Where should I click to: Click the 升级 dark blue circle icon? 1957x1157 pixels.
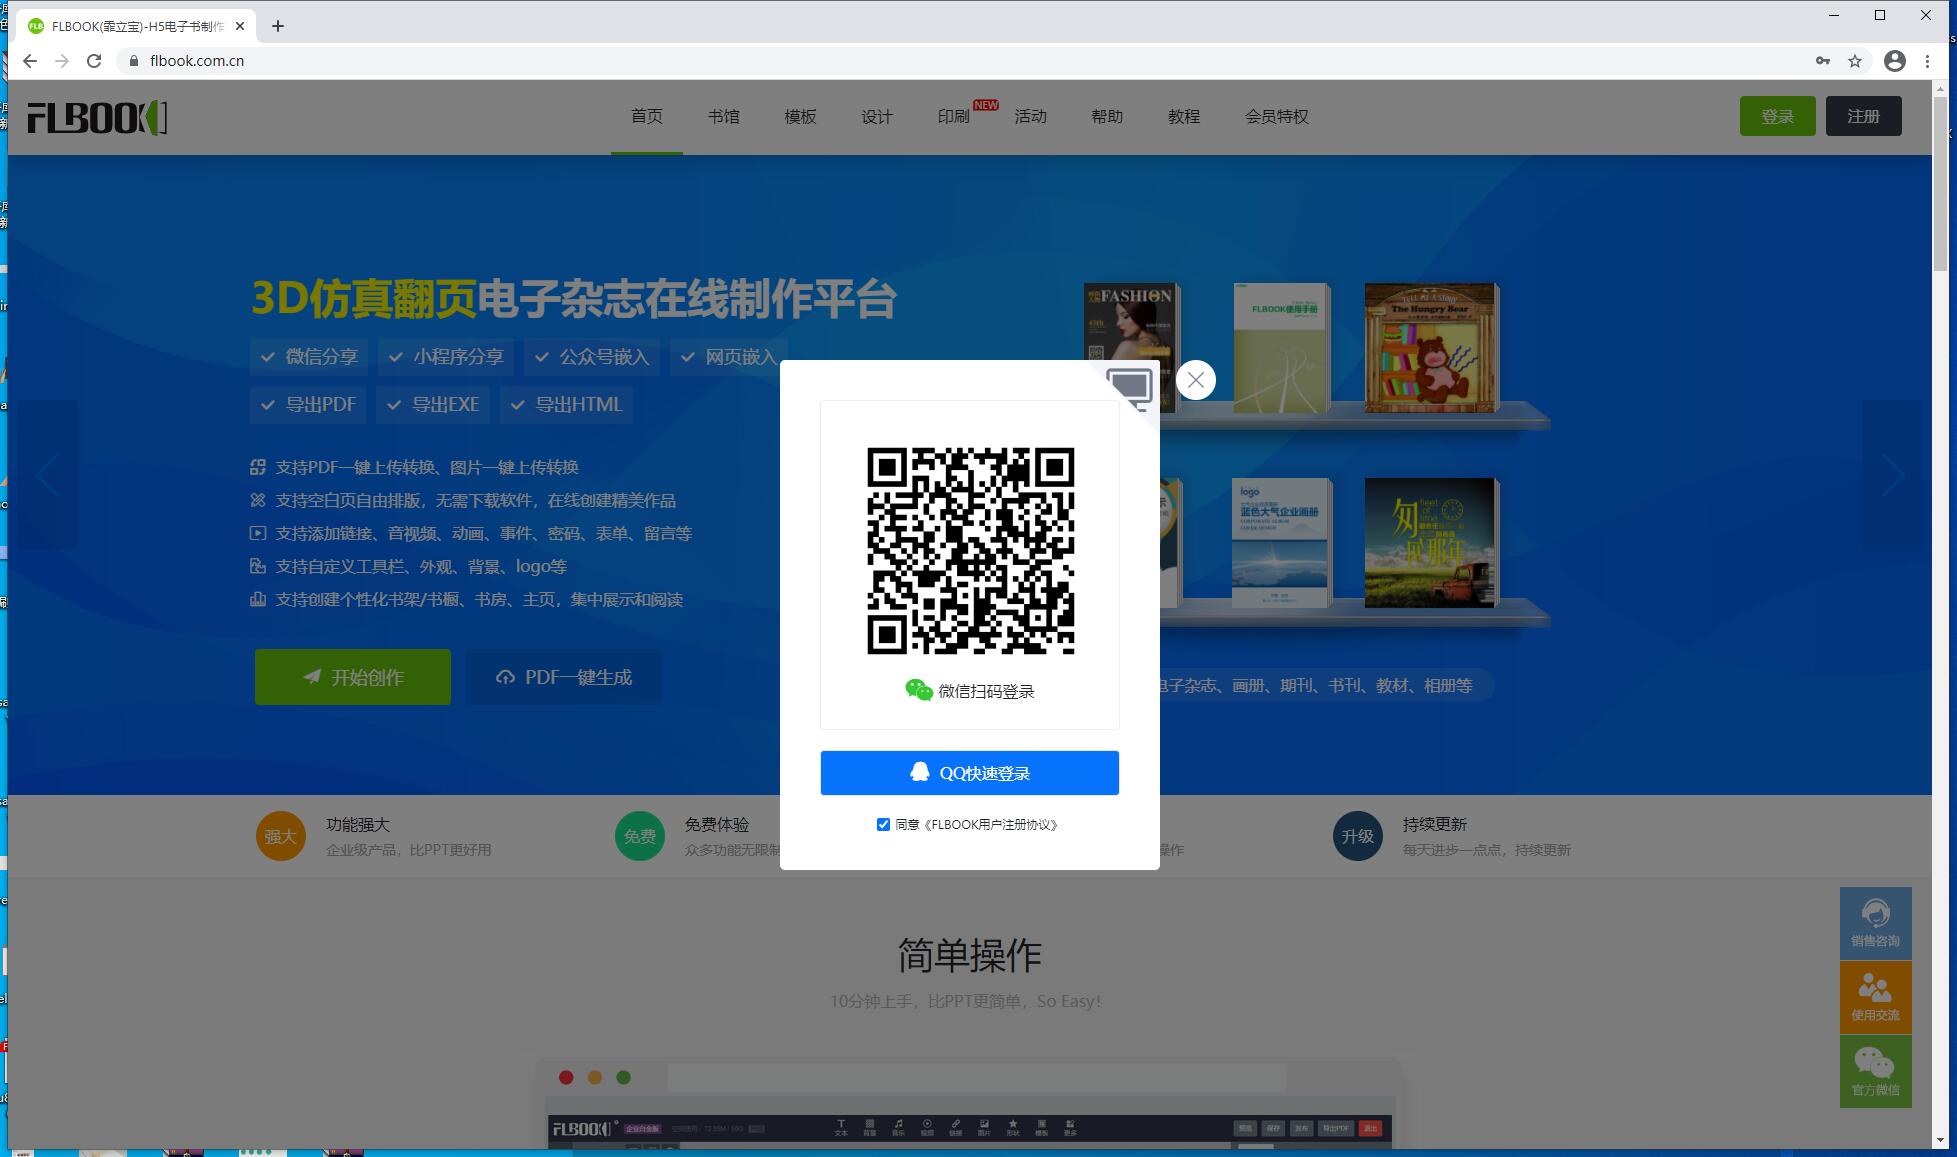[x=1358, y=836]
